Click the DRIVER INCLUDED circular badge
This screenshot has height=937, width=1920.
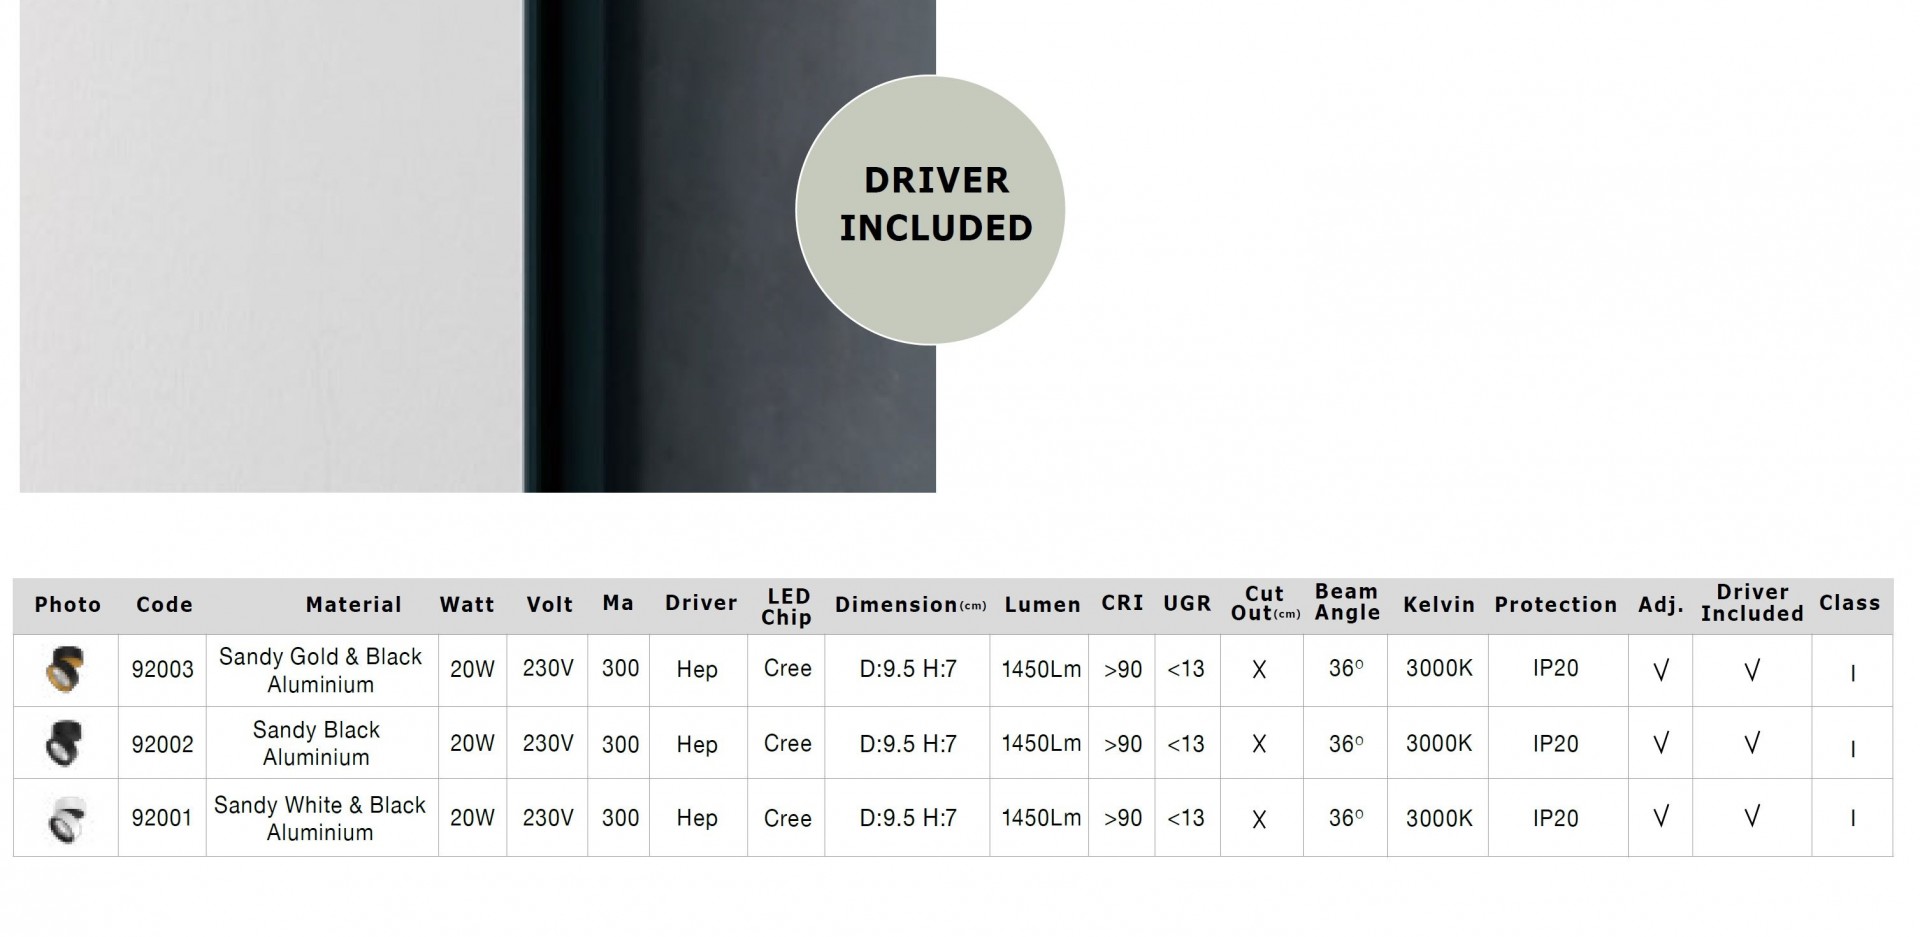click(x=930, y=210)
